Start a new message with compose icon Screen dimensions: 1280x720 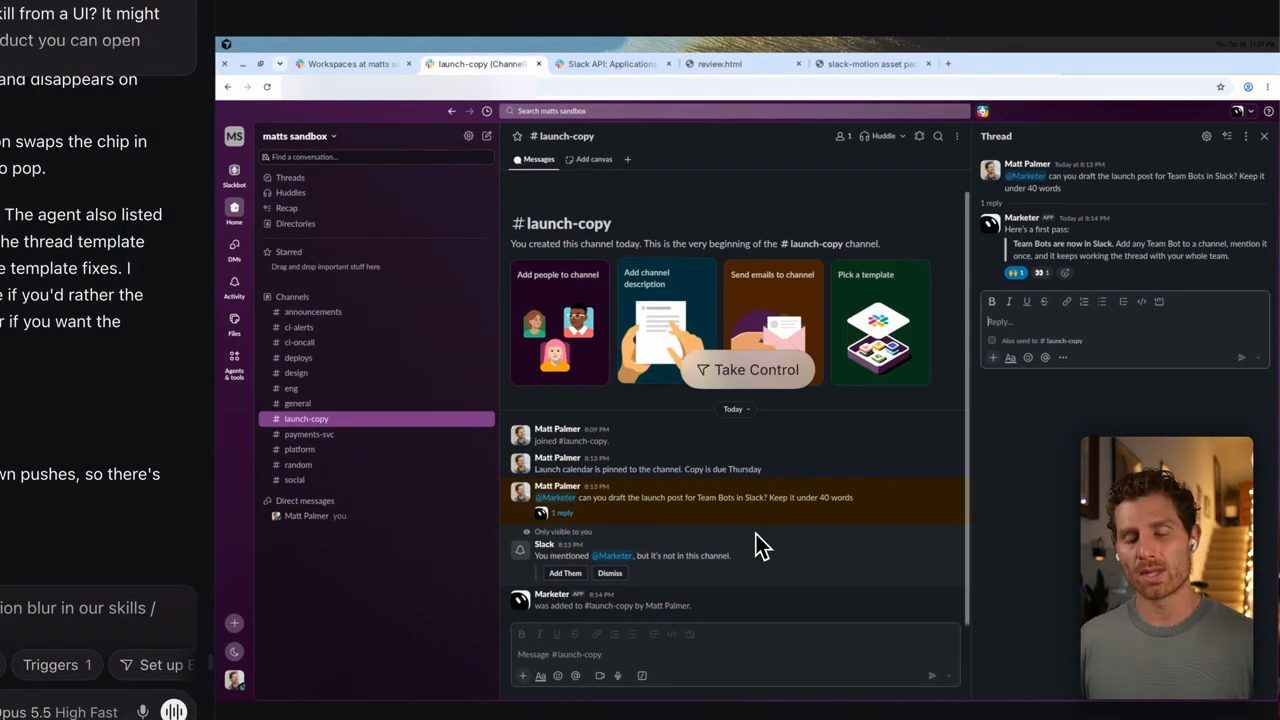tap(487, 136)
